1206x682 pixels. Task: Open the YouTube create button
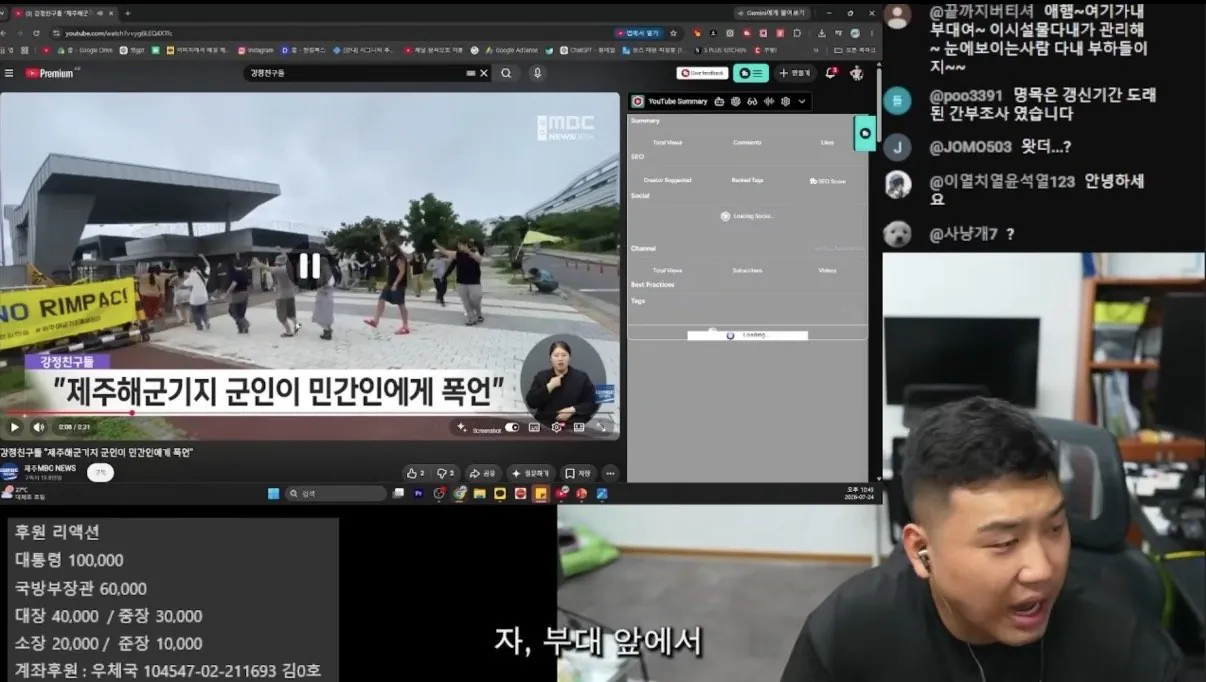click(x=795, y=73)
